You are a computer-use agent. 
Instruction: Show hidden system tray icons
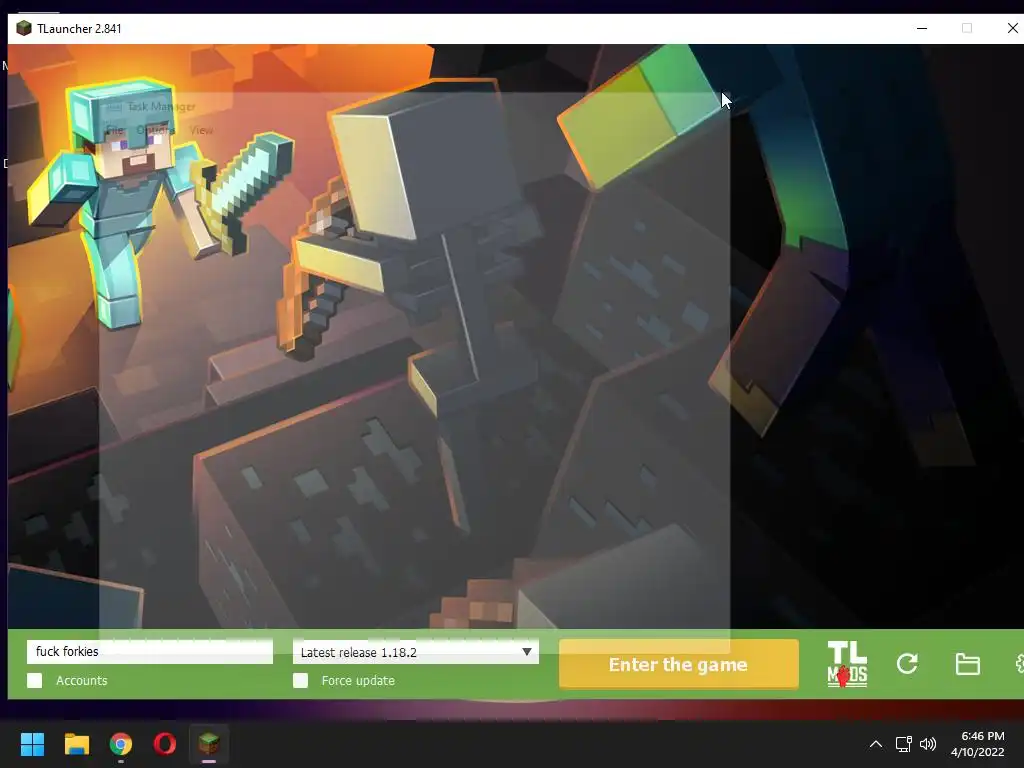click(x=876, y=744)
